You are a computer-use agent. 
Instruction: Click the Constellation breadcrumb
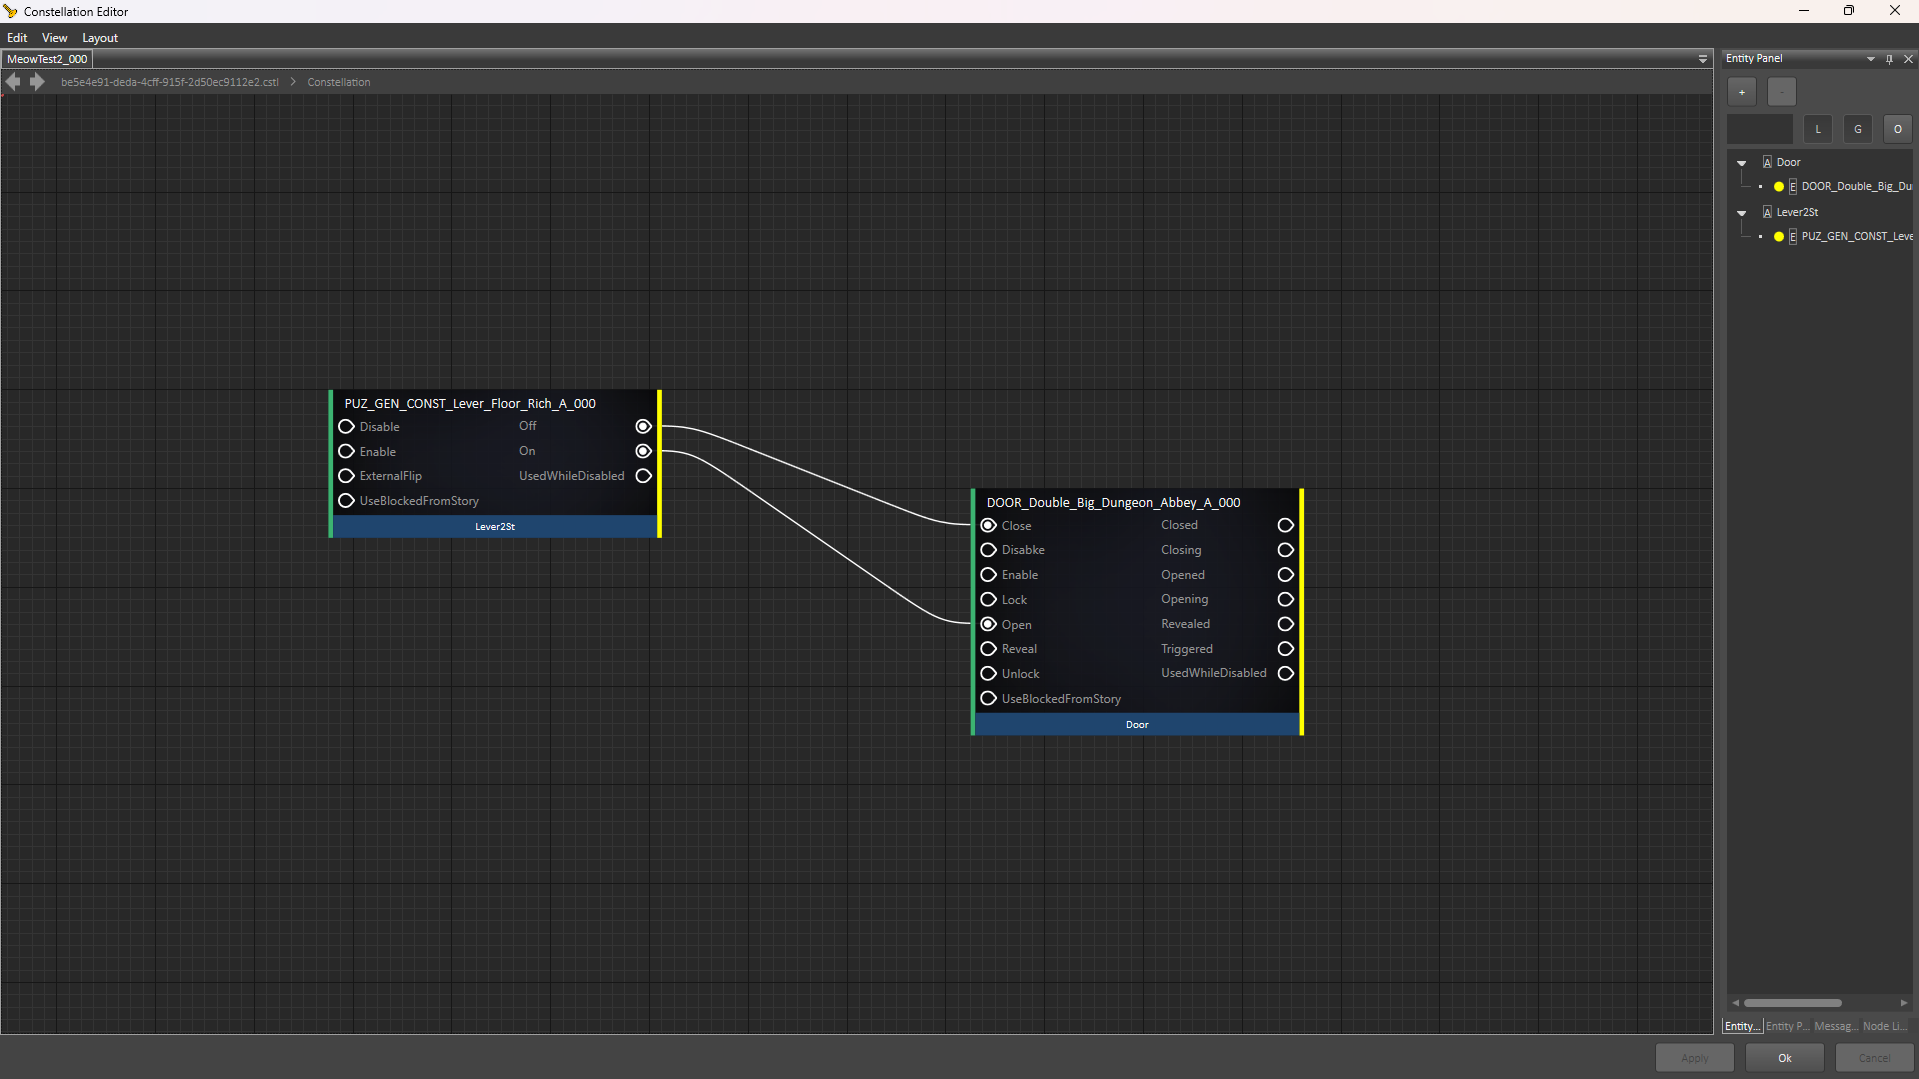(x=339, y=83)
